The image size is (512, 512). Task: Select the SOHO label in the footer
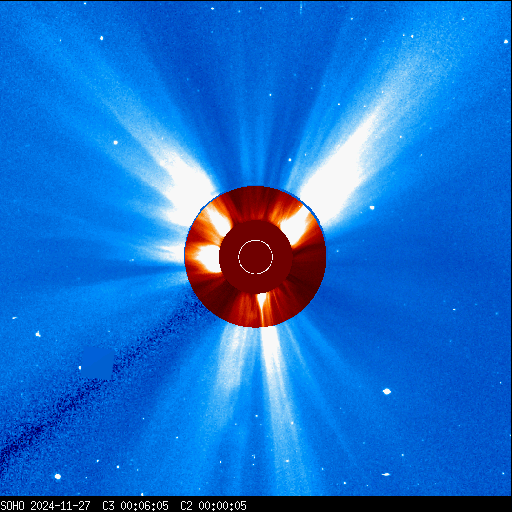pos(13,506)
